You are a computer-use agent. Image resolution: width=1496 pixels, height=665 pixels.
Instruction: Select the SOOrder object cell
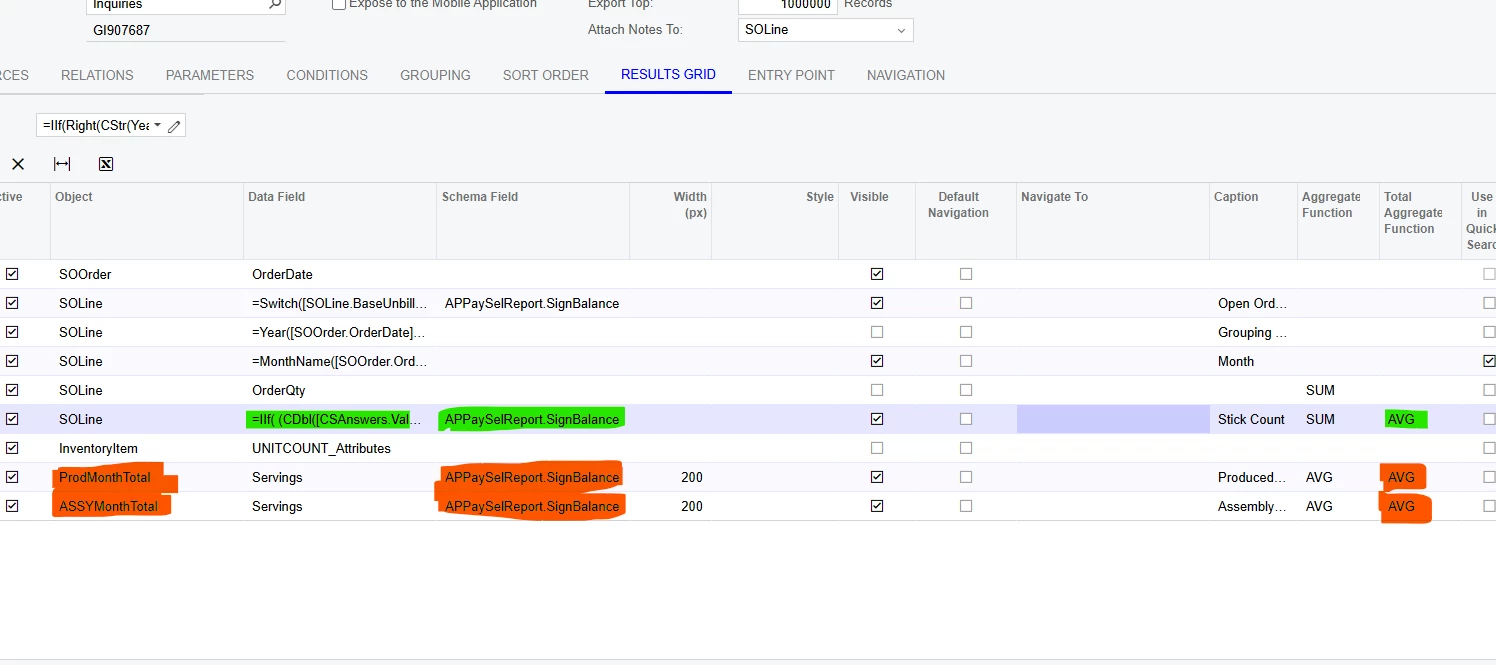pos(147,274)
